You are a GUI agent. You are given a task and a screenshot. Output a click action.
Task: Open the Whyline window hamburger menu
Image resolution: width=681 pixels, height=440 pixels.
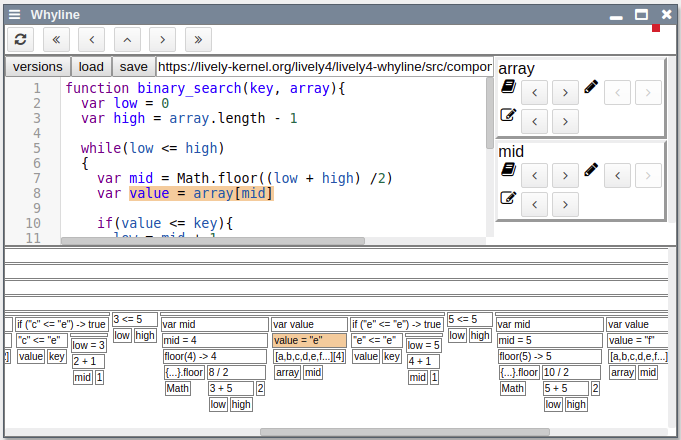tap(14, 15)
